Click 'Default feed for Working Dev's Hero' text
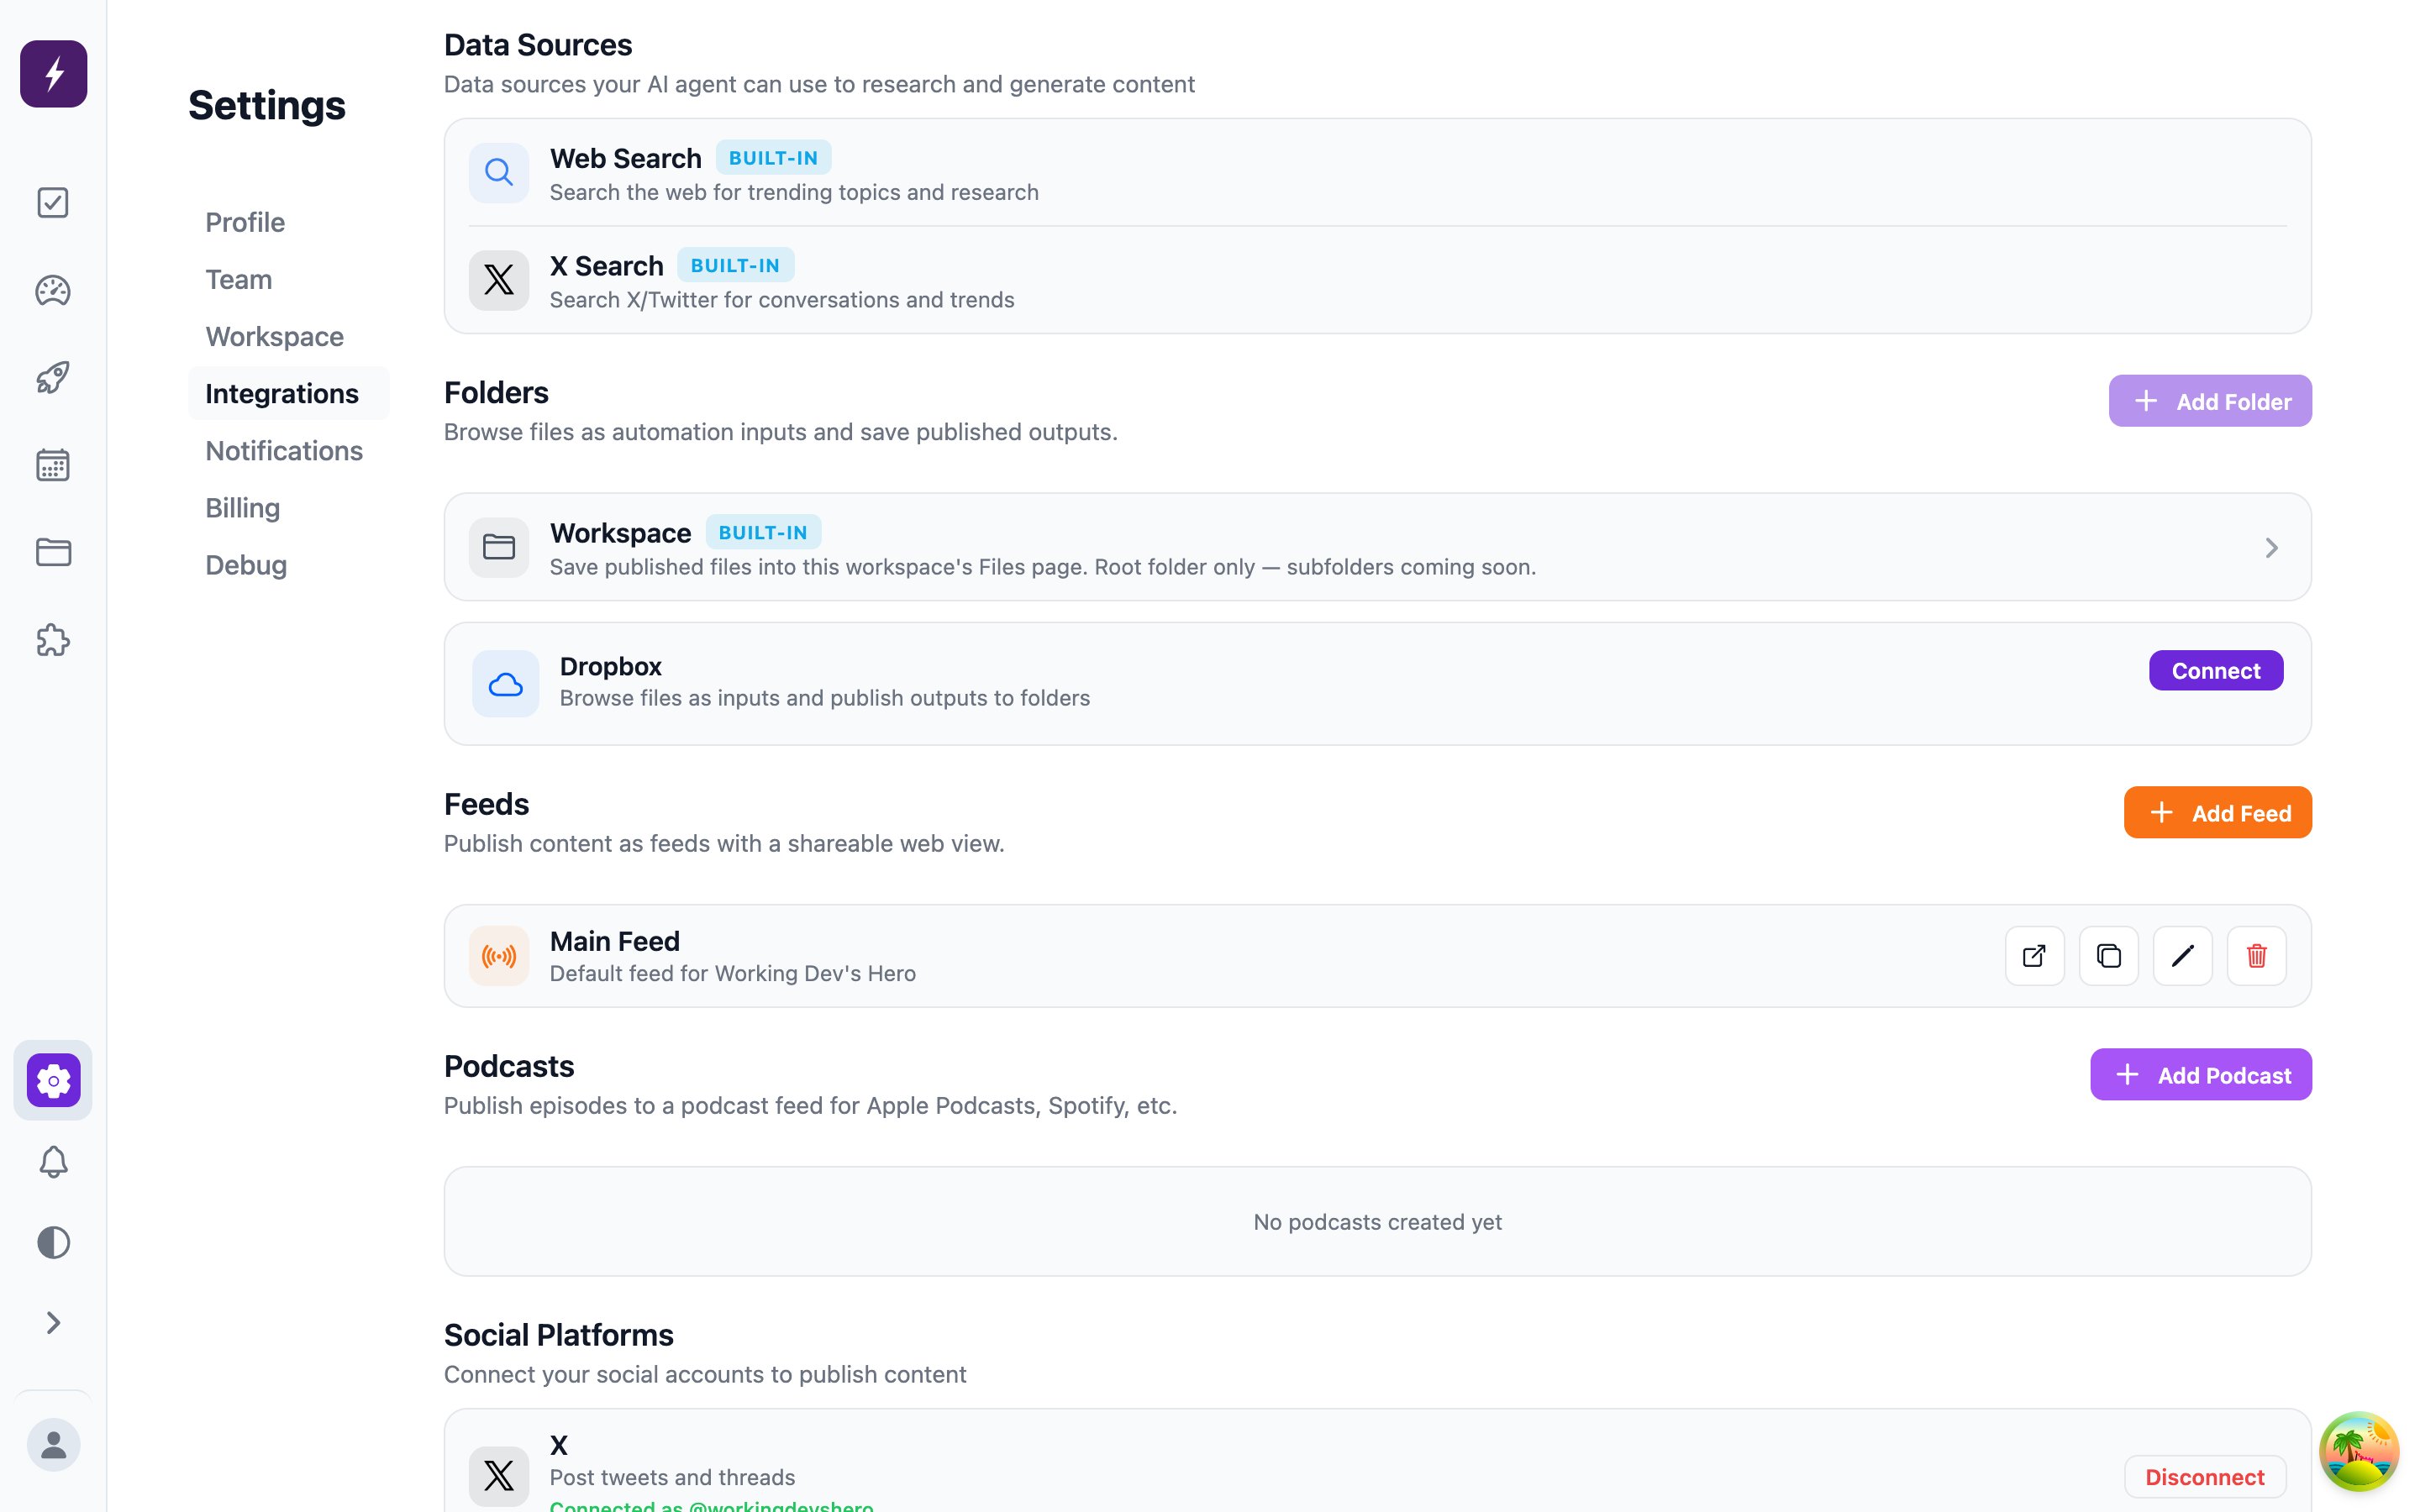The height and width of the screenshot is (1512, 2420). (x=733, y=973)
